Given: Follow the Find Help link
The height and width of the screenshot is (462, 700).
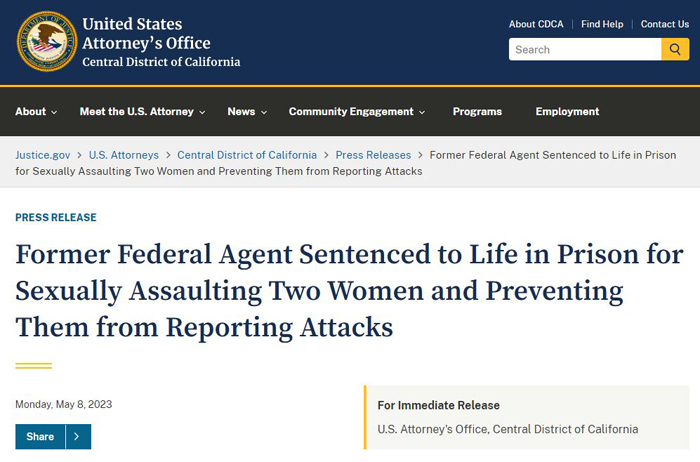Looking at the screenshot, I should tap(602, 24).
